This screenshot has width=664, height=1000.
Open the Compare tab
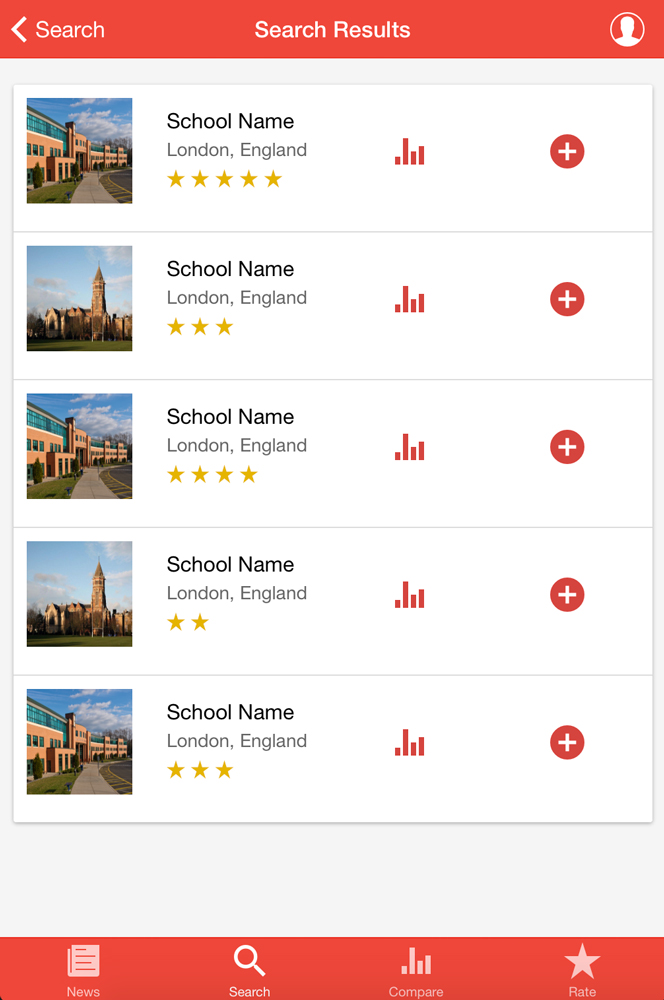click(x=416, y=970)
